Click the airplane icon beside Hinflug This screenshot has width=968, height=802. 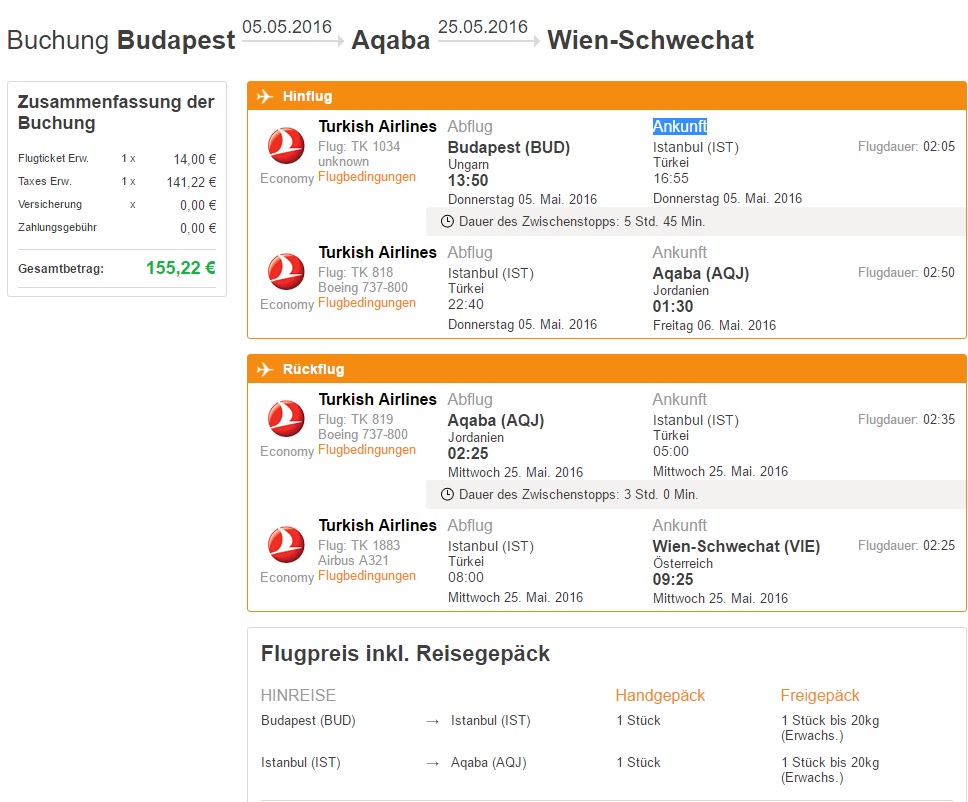[x=265, y=96]
